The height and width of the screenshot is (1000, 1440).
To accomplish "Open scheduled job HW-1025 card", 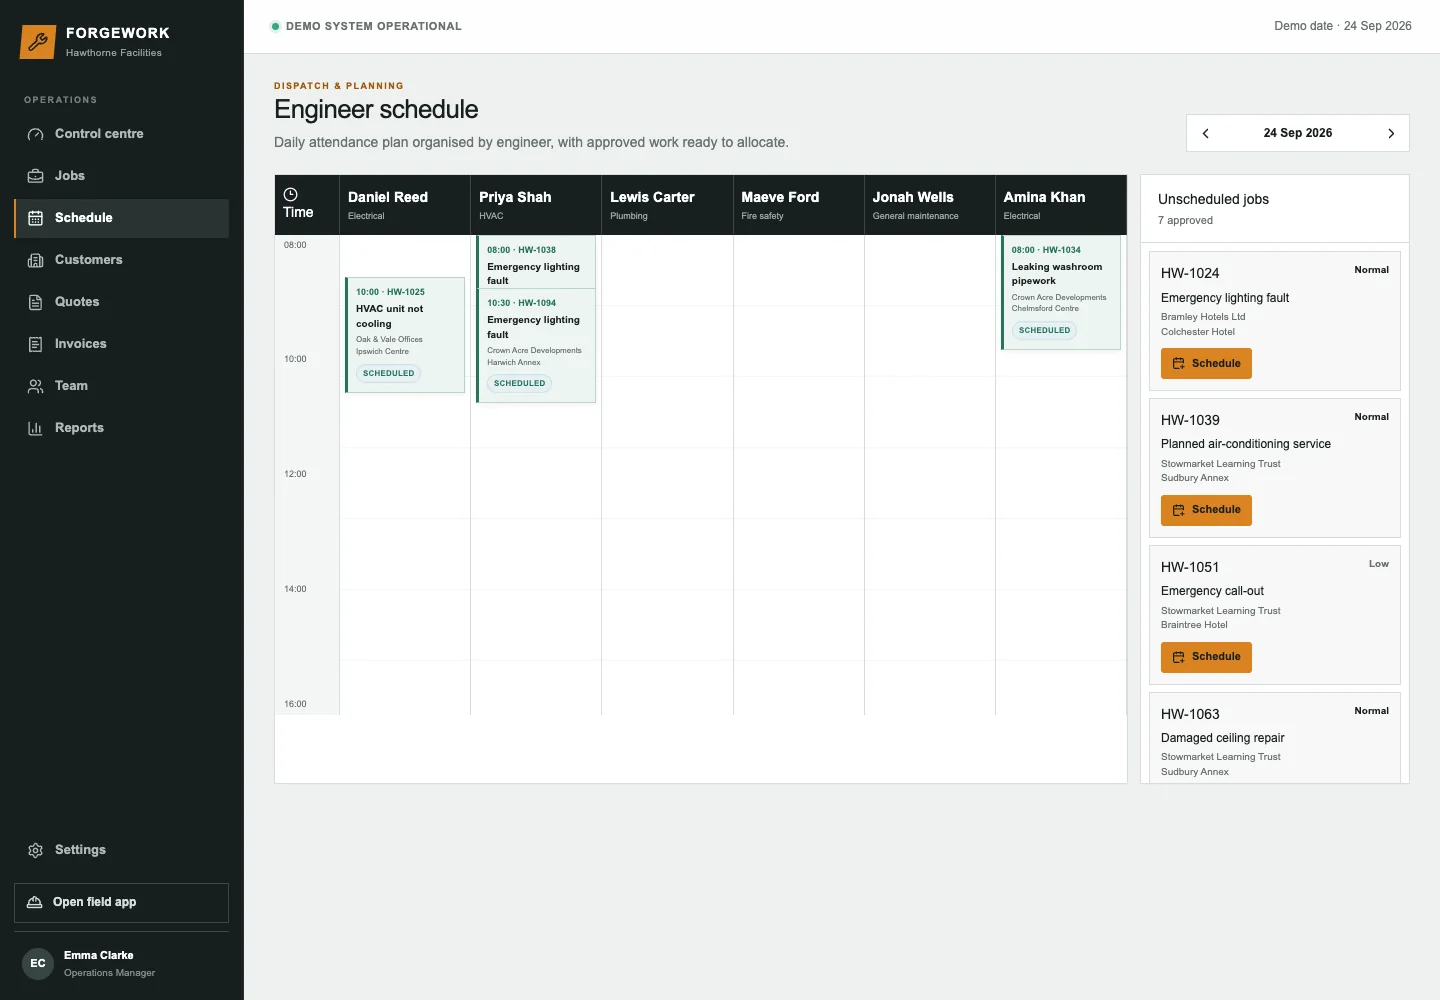I will coord(405,335).
